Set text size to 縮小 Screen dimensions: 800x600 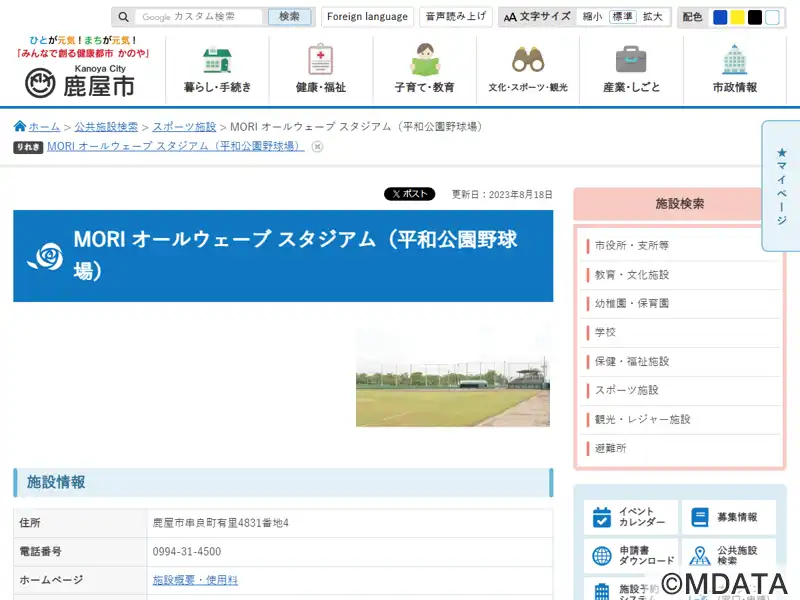(592, 17)
